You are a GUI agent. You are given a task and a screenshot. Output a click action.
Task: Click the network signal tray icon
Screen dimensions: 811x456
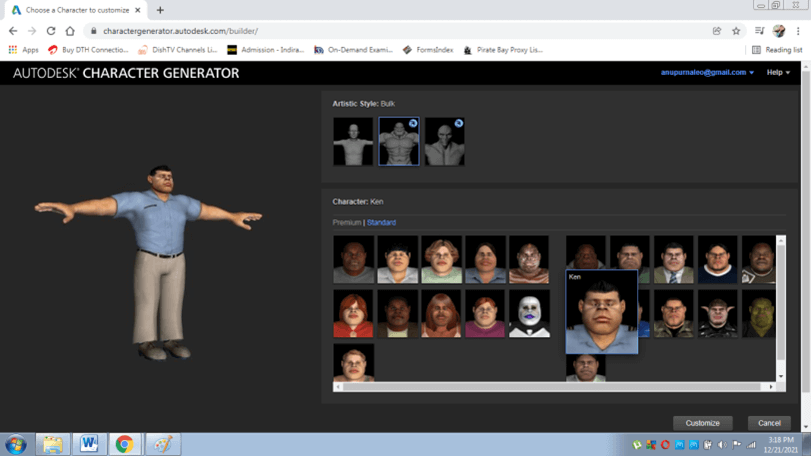(x=751, y=445)
